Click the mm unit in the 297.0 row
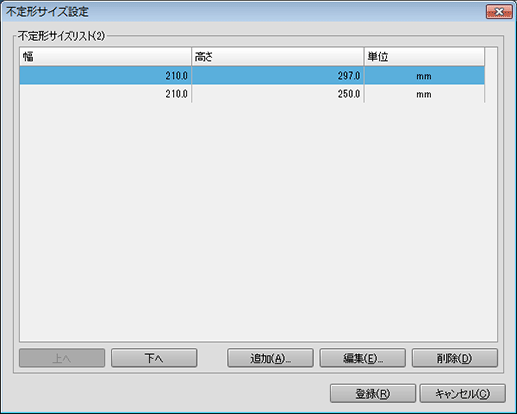 tap(424, 76)
